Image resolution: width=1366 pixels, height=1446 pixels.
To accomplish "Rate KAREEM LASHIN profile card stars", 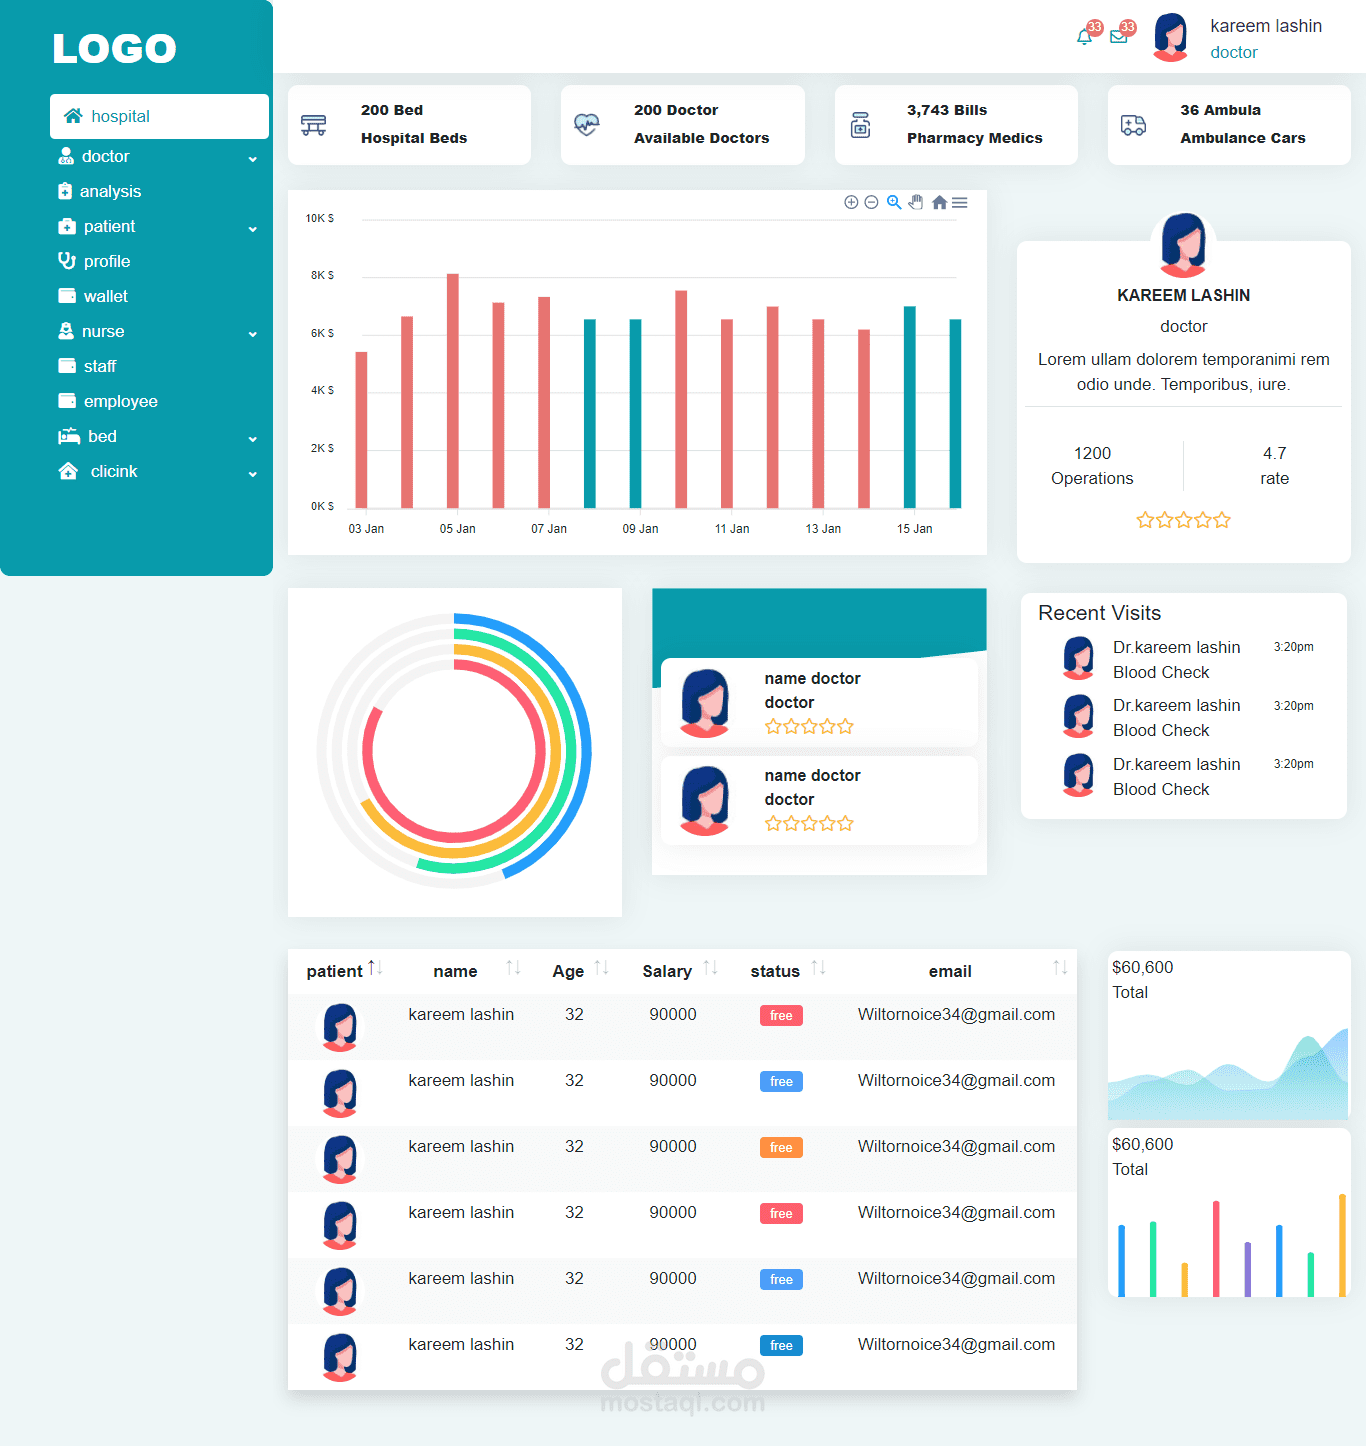I will point(1183,520).
